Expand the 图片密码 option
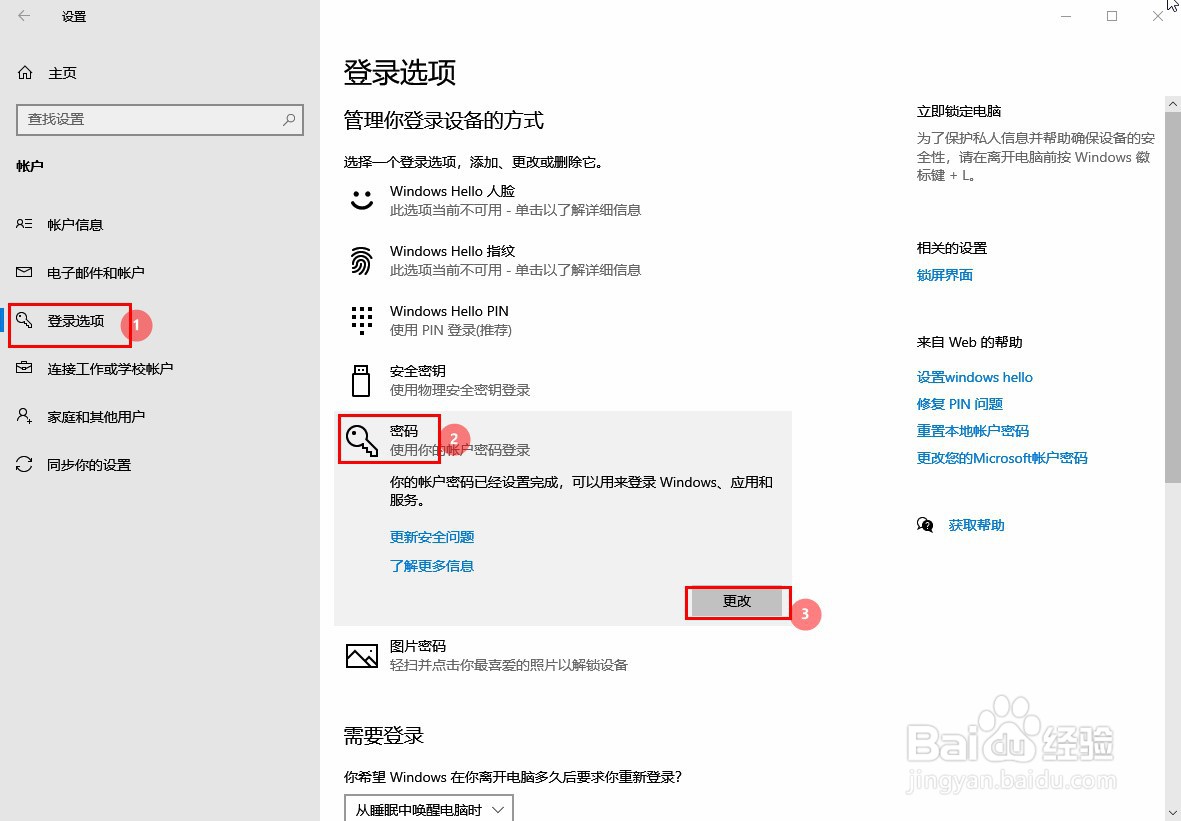This screenshot has height=821, width=1181. pos(563,655)
